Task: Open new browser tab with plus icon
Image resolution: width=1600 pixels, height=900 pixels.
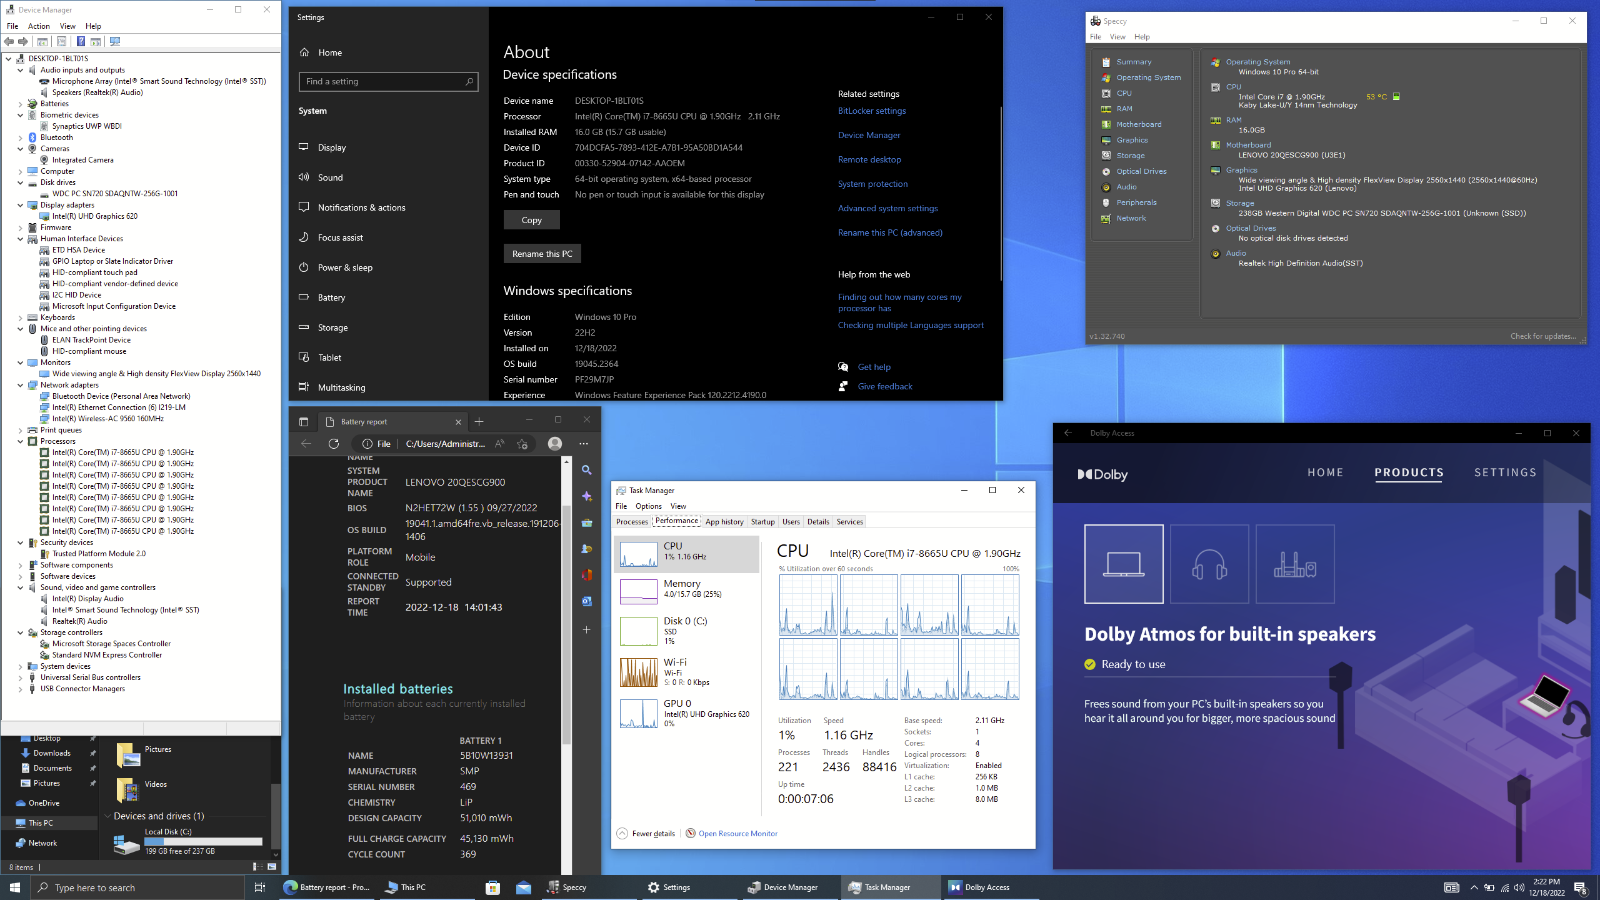Action: pos(479,422)
